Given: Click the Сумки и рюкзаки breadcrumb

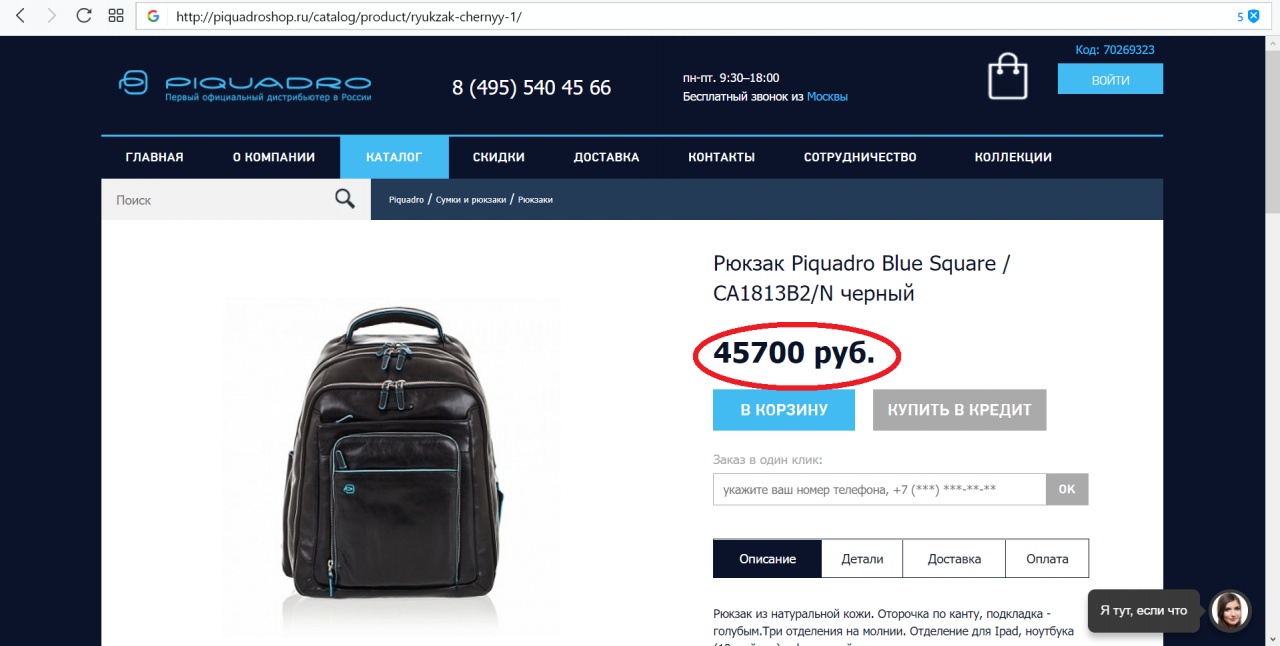Looking at the screenshot, I should [471, 200].
